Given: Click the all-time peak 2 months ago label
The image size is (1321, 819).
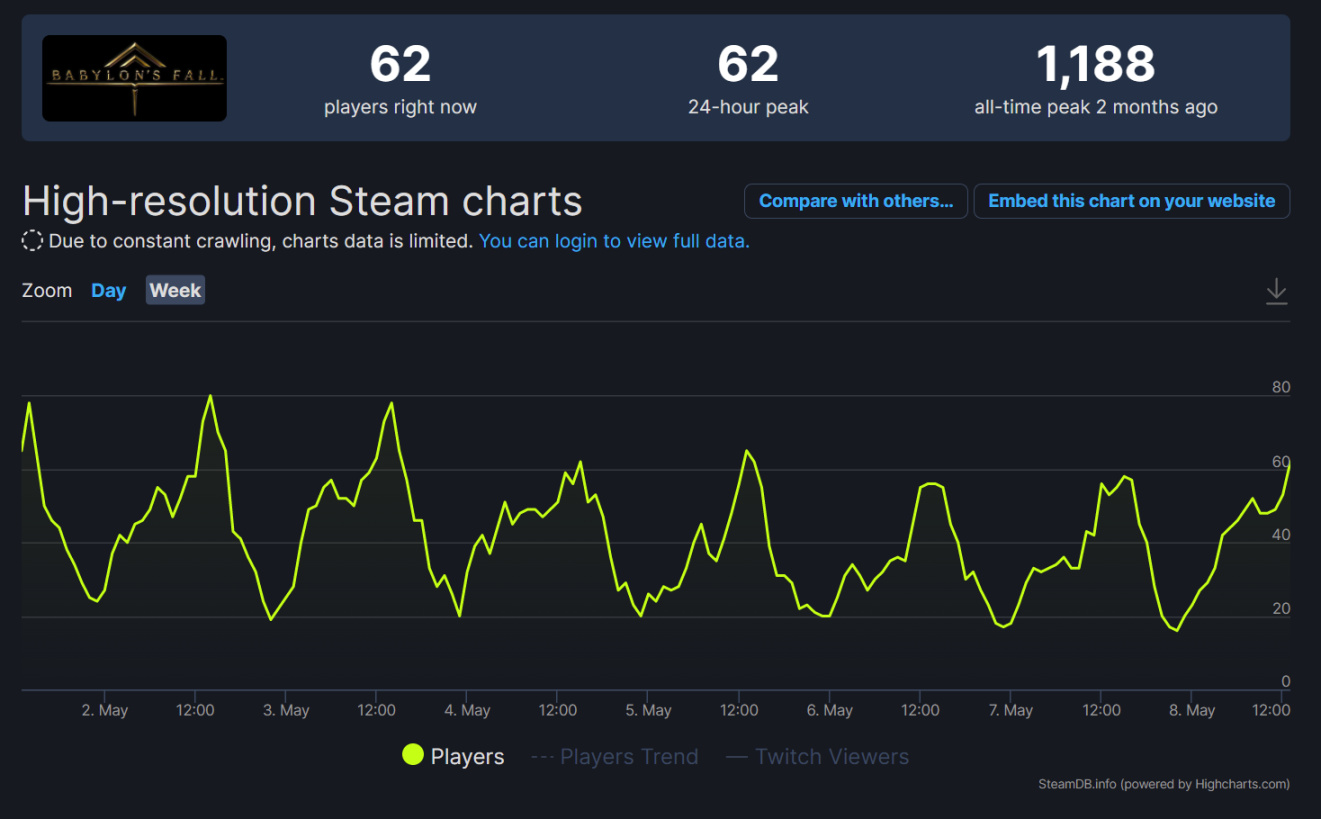Looking at the screenshot, I should (1096, 107).
